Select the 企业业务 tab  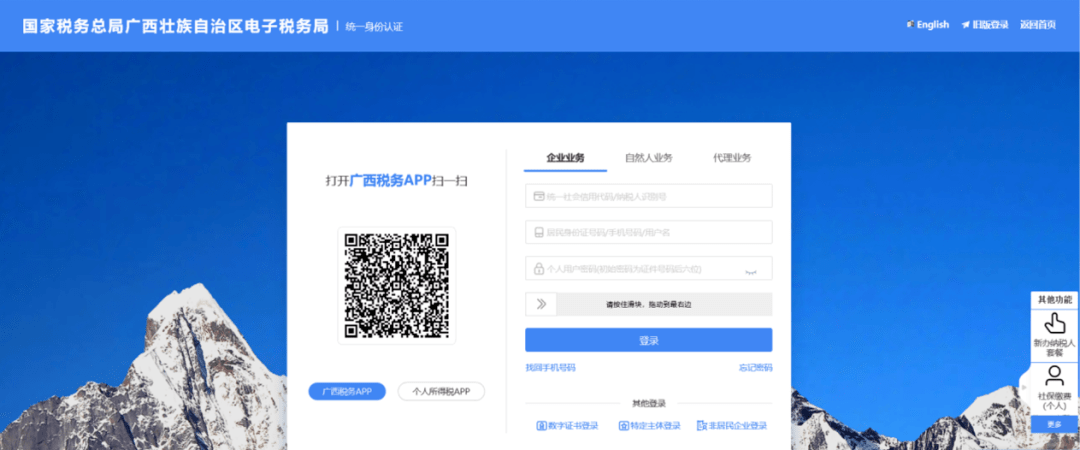click(x=565, y=158)
